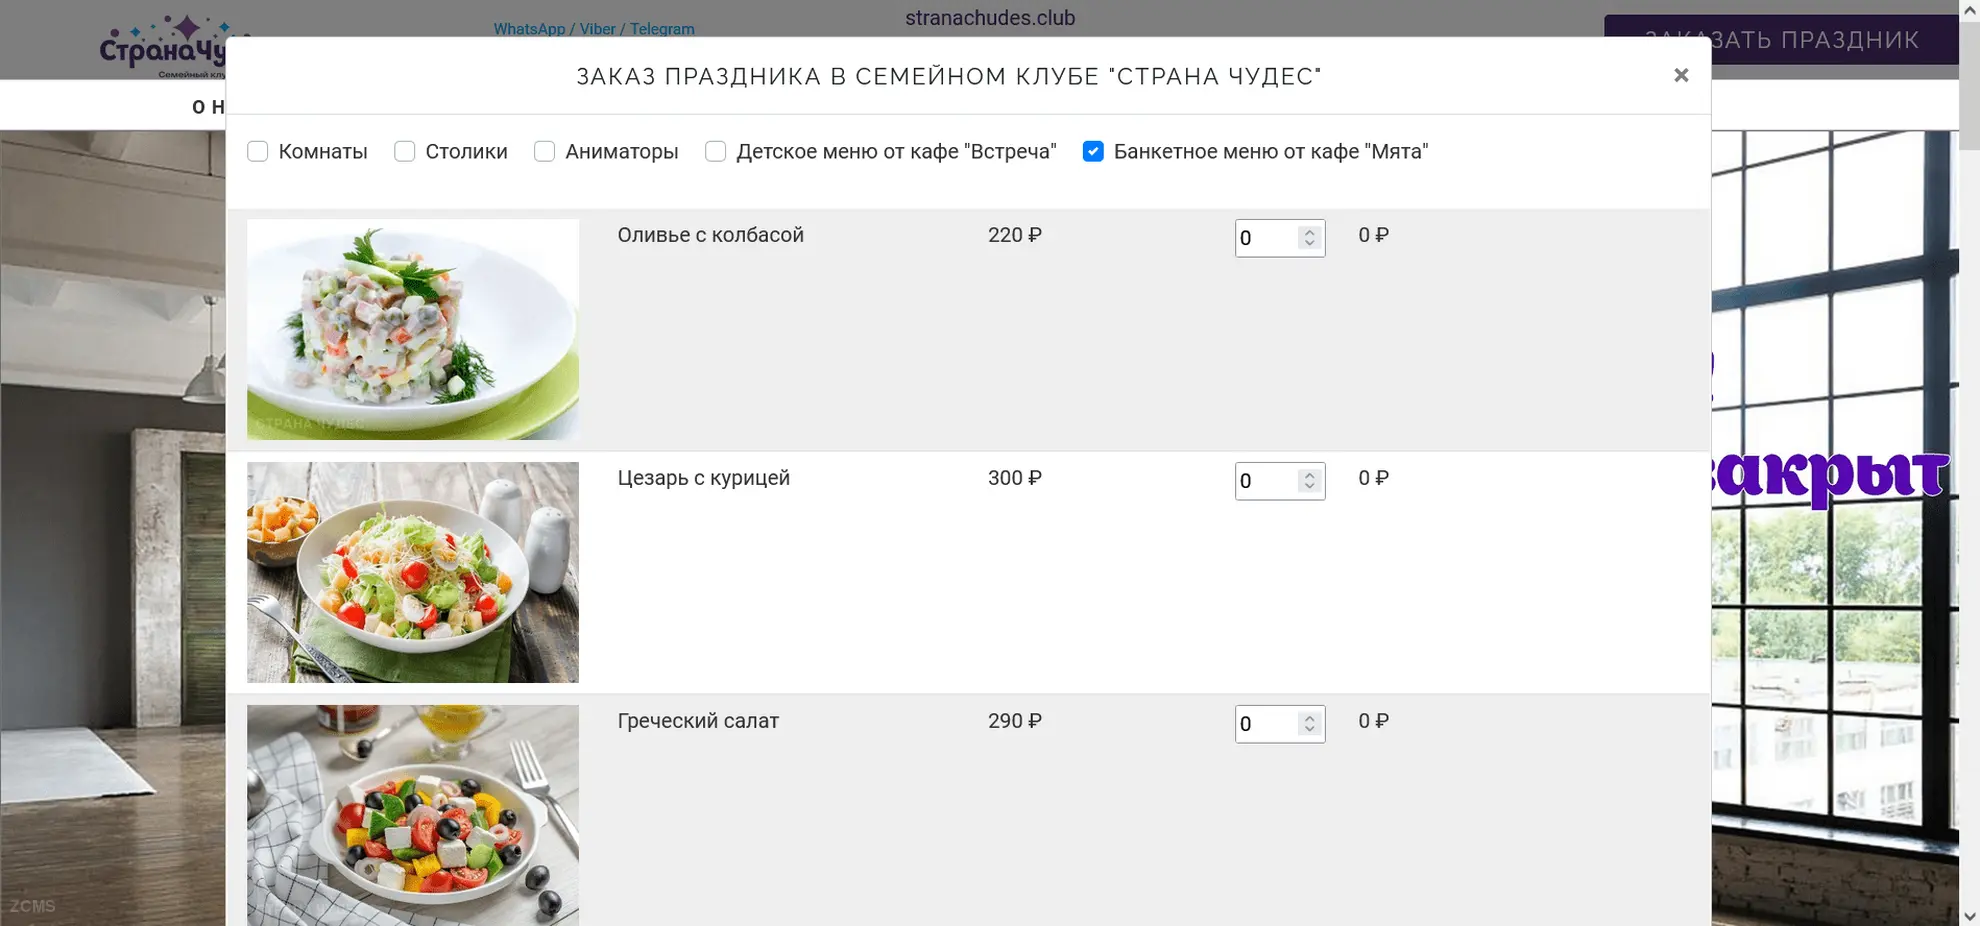
Task: Uncheck Банкетное меню от кафе "Мята"
Action: point(1093,151)
